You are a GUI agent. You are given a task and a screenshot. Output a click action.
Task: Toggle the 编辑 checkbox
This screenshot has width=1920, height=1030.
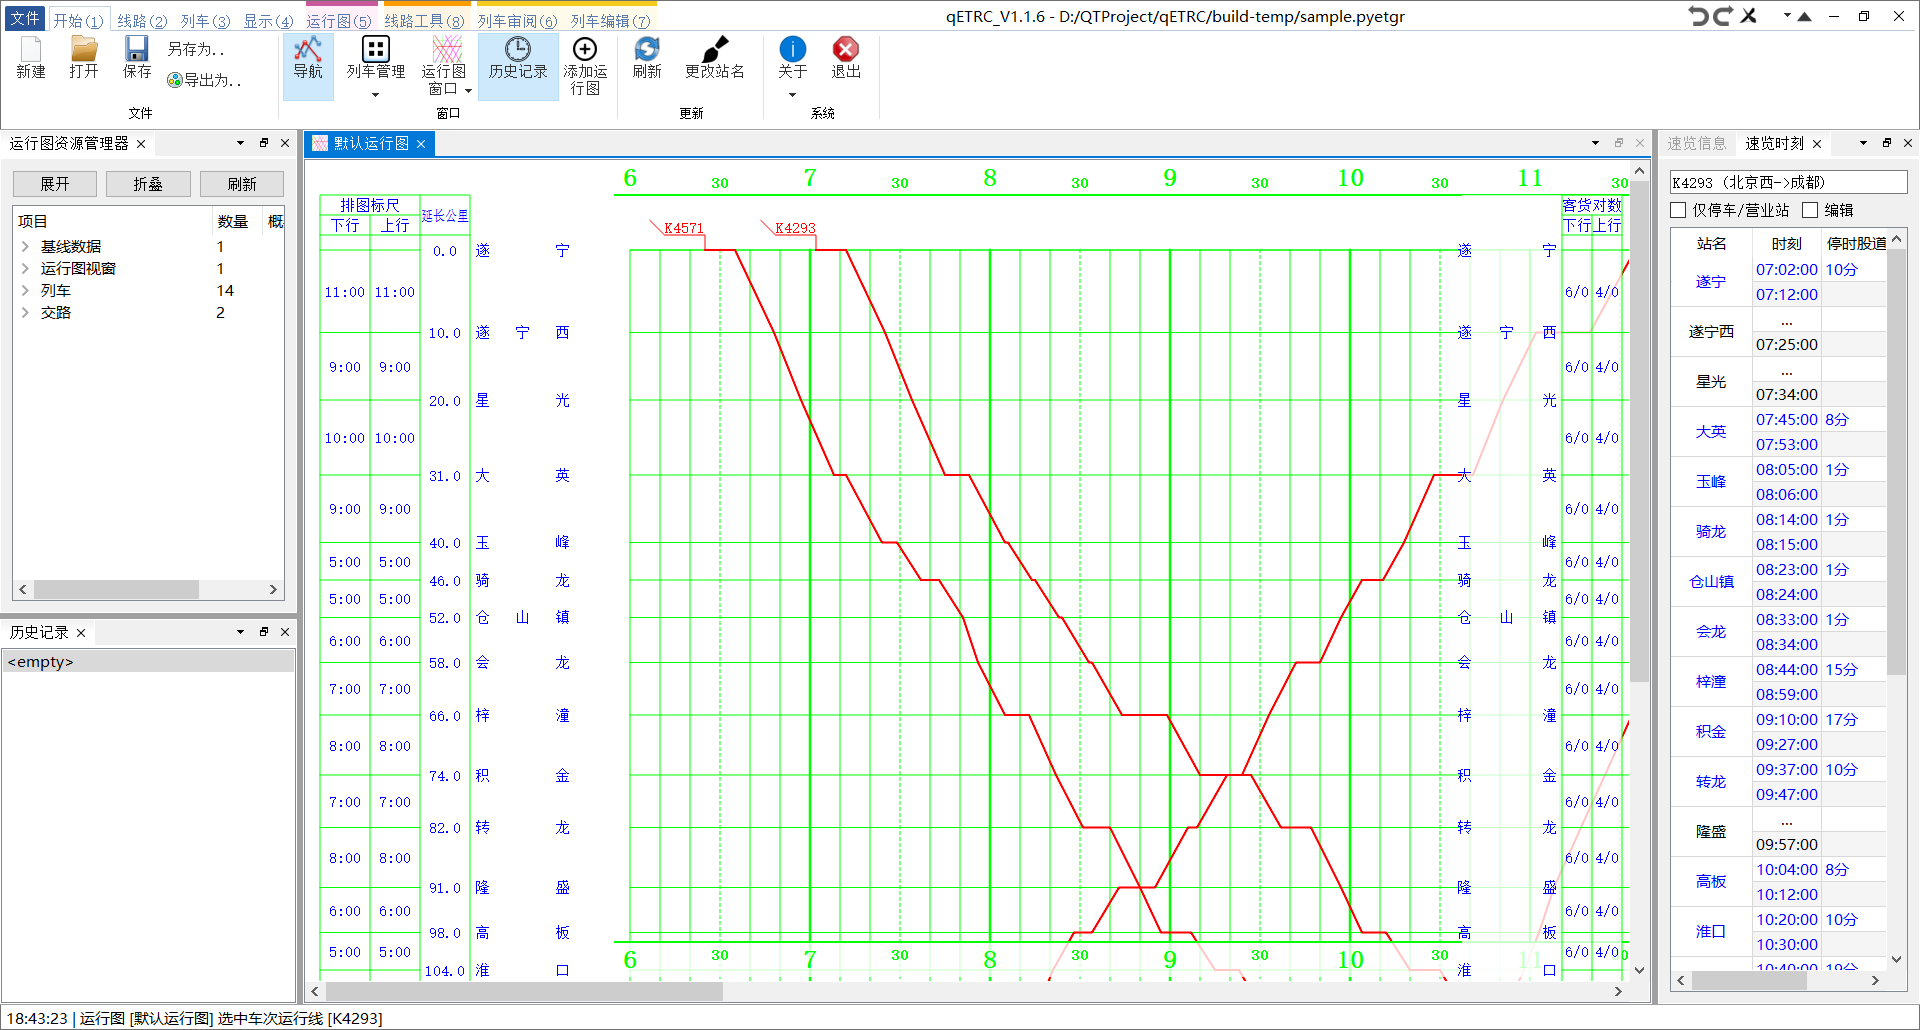coord(1810,210)
